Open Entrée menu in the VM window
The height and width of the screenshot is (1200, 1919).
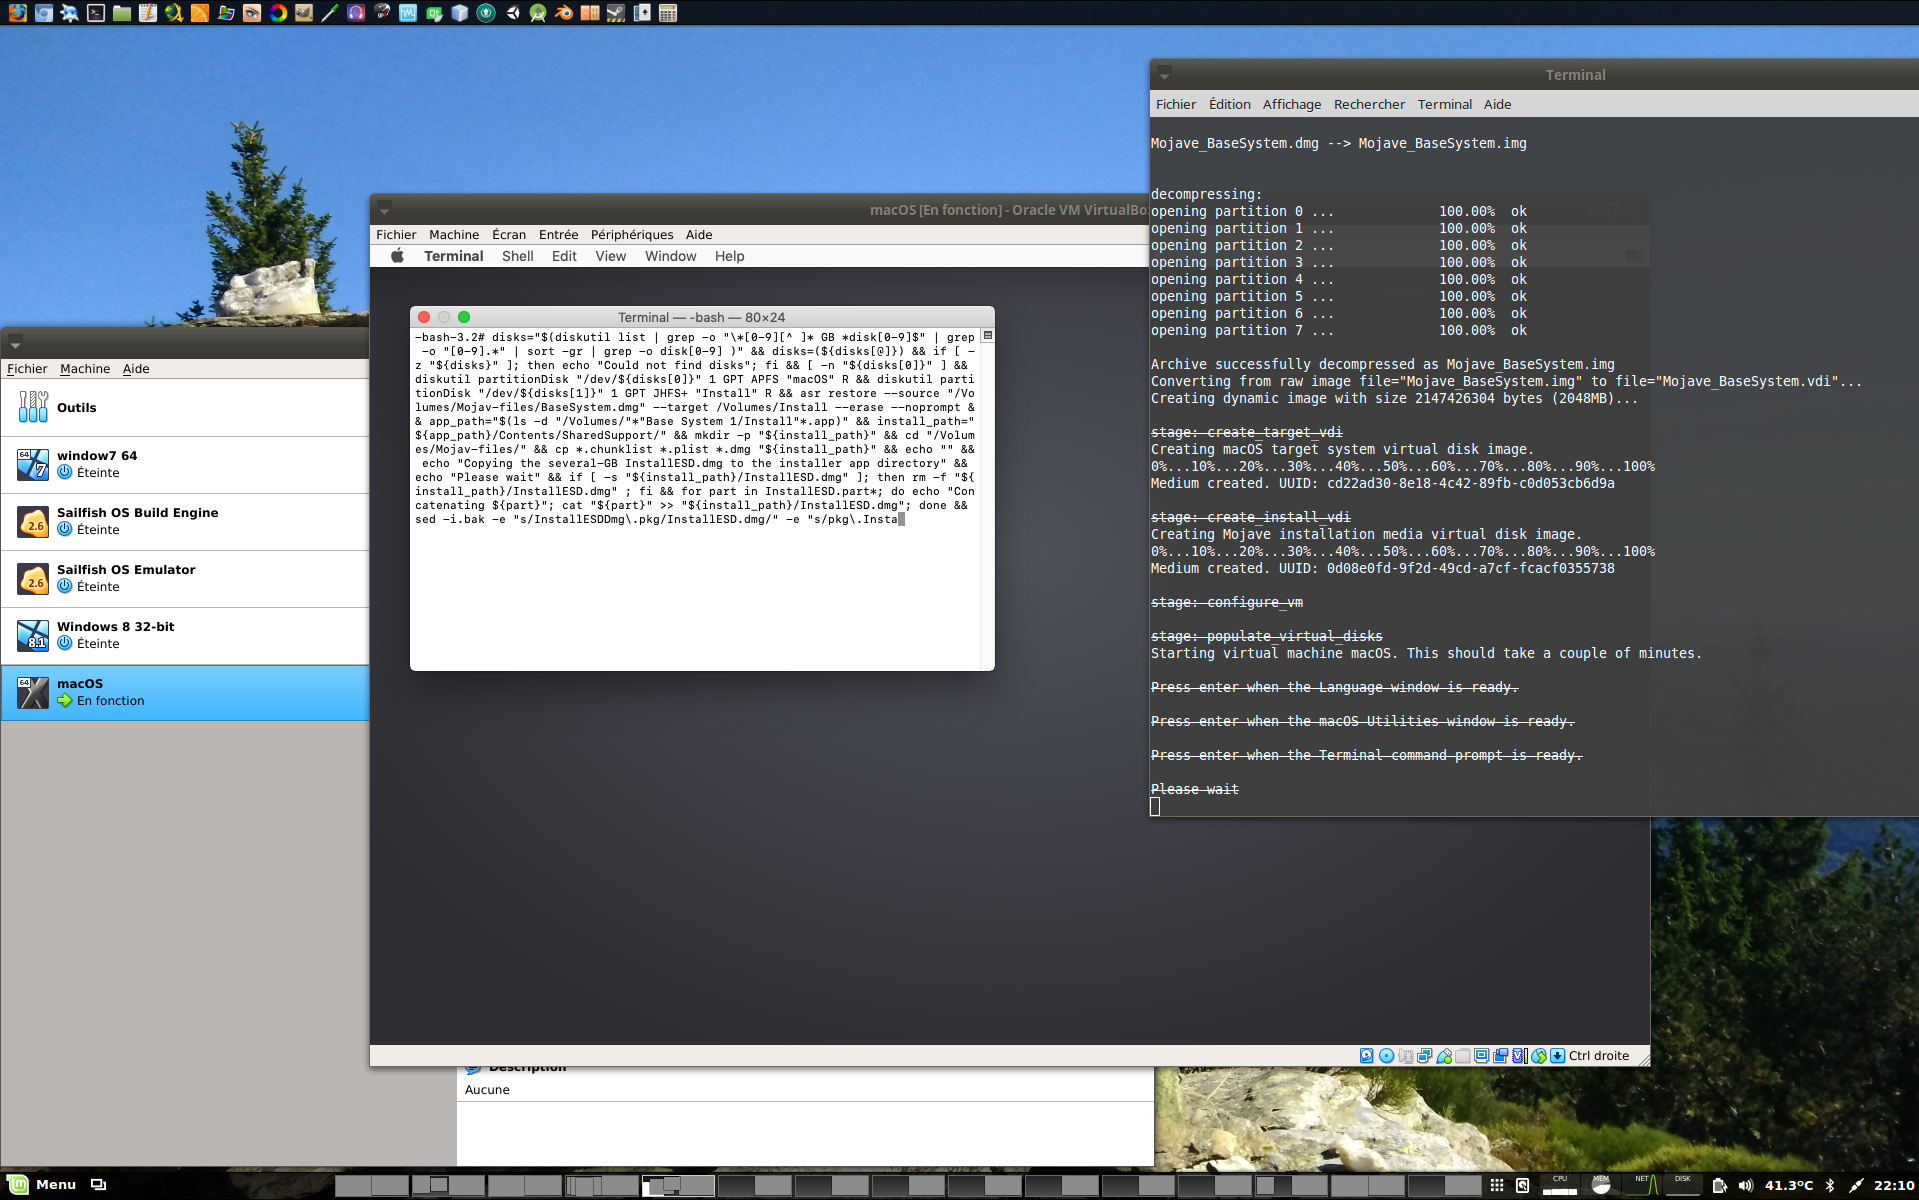[x=558, y=234]
